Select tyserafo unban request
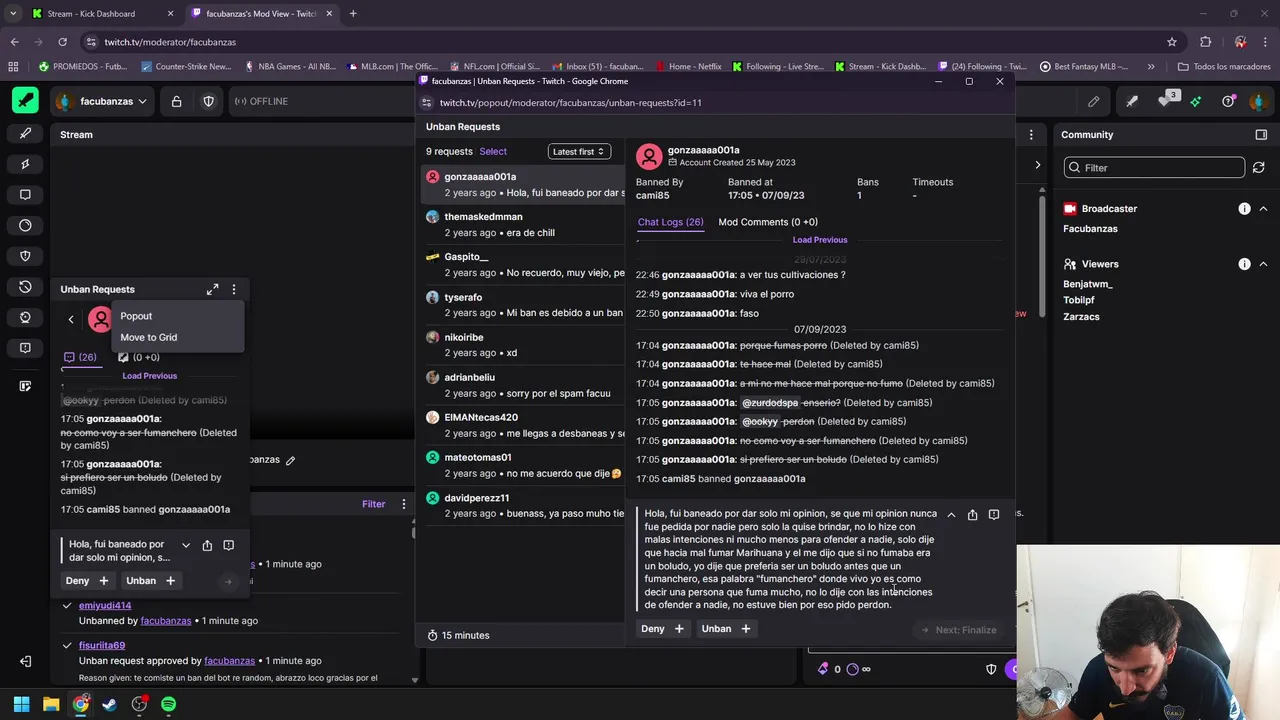The width and height of the screenshot is (1280, 720). tap(521, 305)
